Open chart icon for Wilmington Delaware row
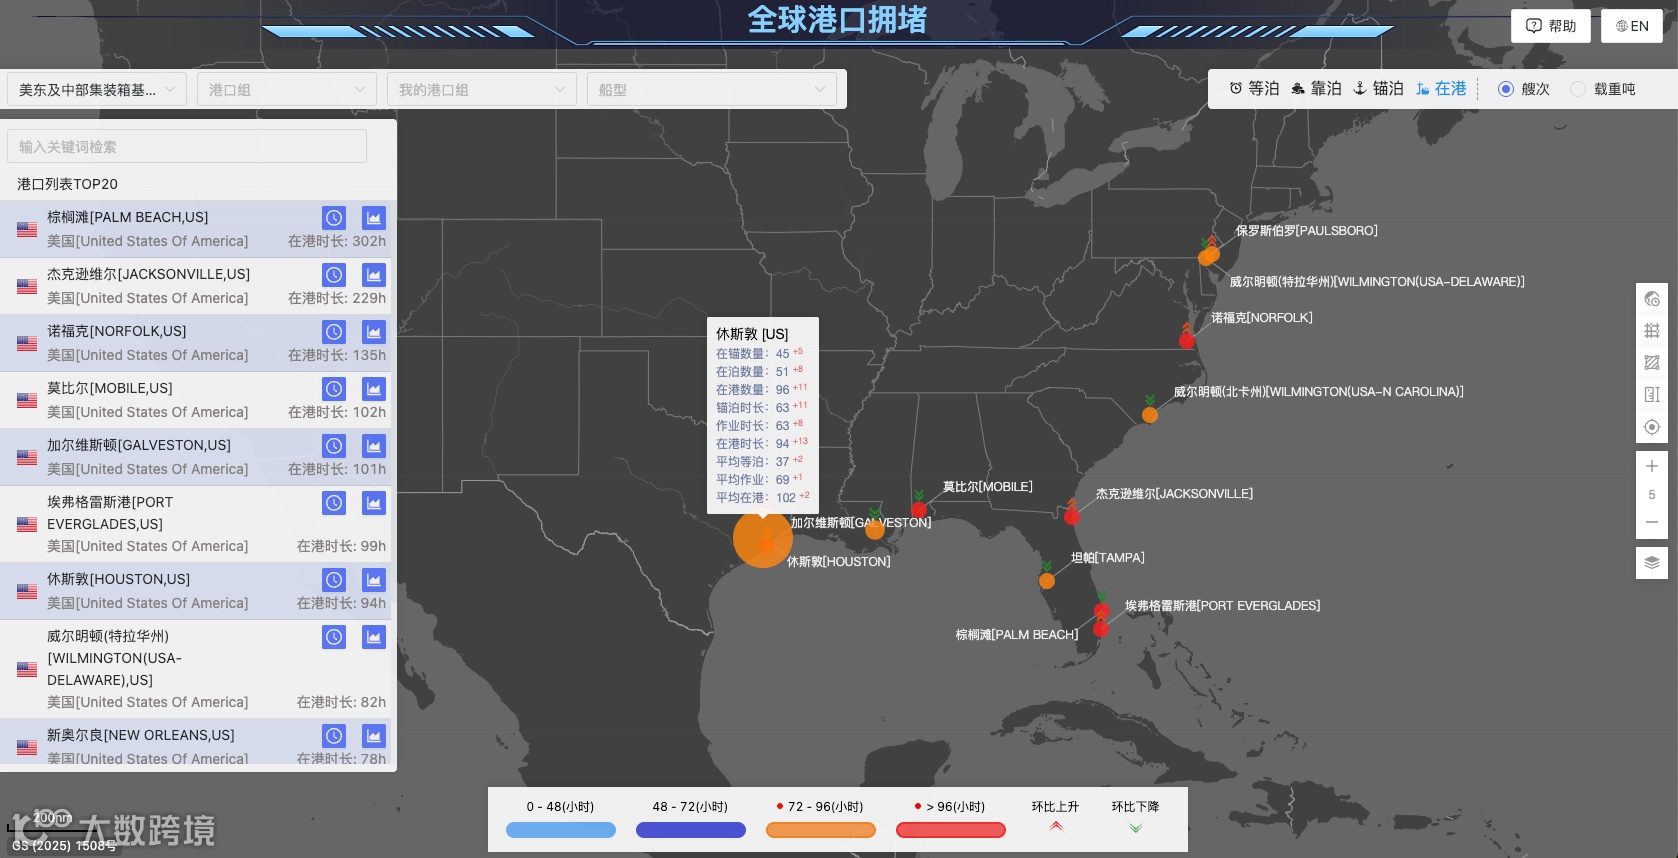 point(374,637)
